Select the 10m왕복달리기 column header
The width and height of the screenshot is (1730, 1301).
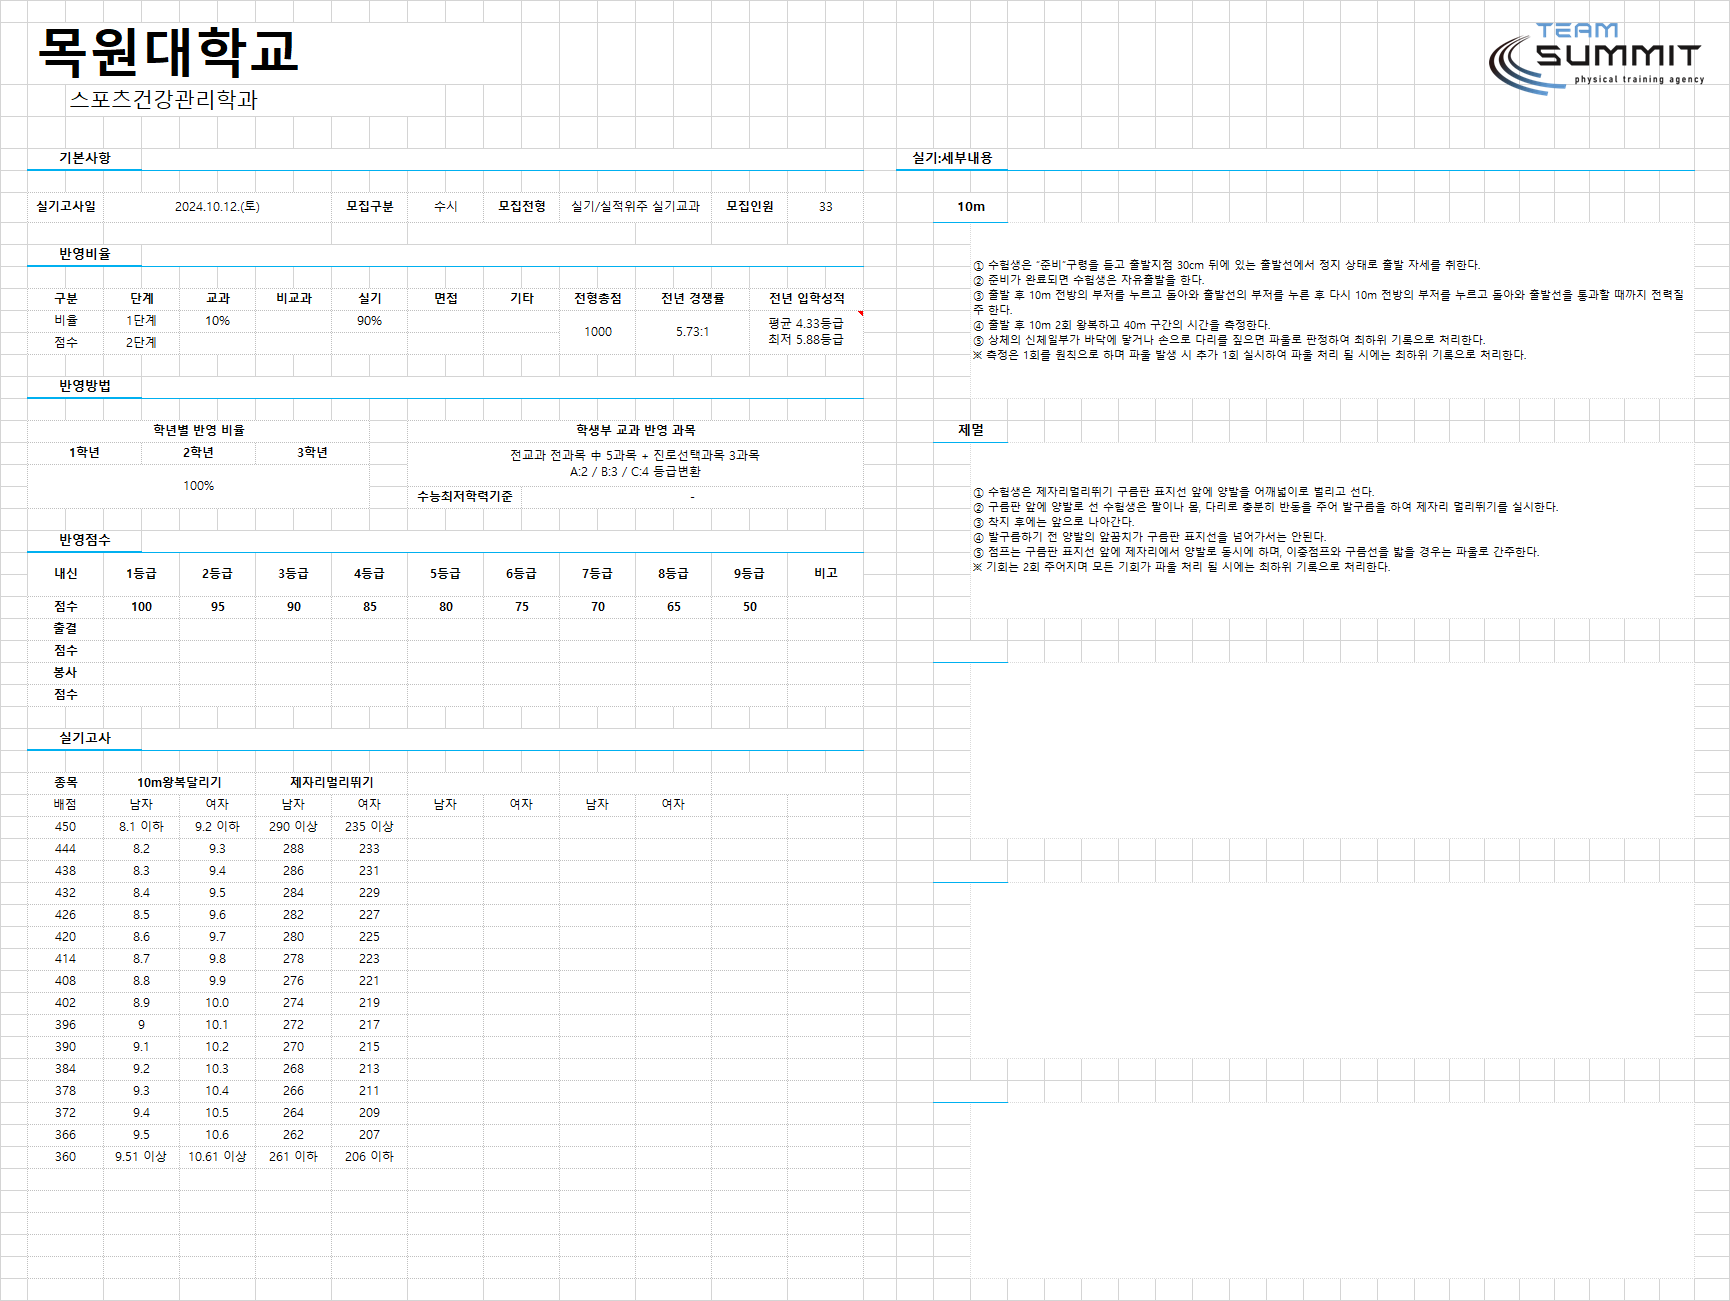[x=179, y=783]
